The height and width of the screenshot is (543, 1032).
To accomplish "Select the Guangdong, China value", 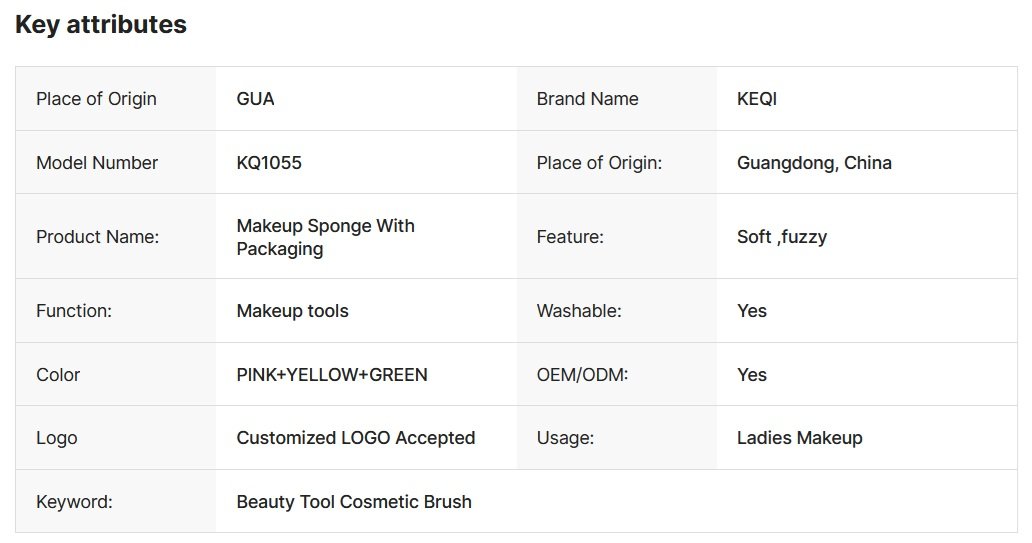I will (814, 163).
